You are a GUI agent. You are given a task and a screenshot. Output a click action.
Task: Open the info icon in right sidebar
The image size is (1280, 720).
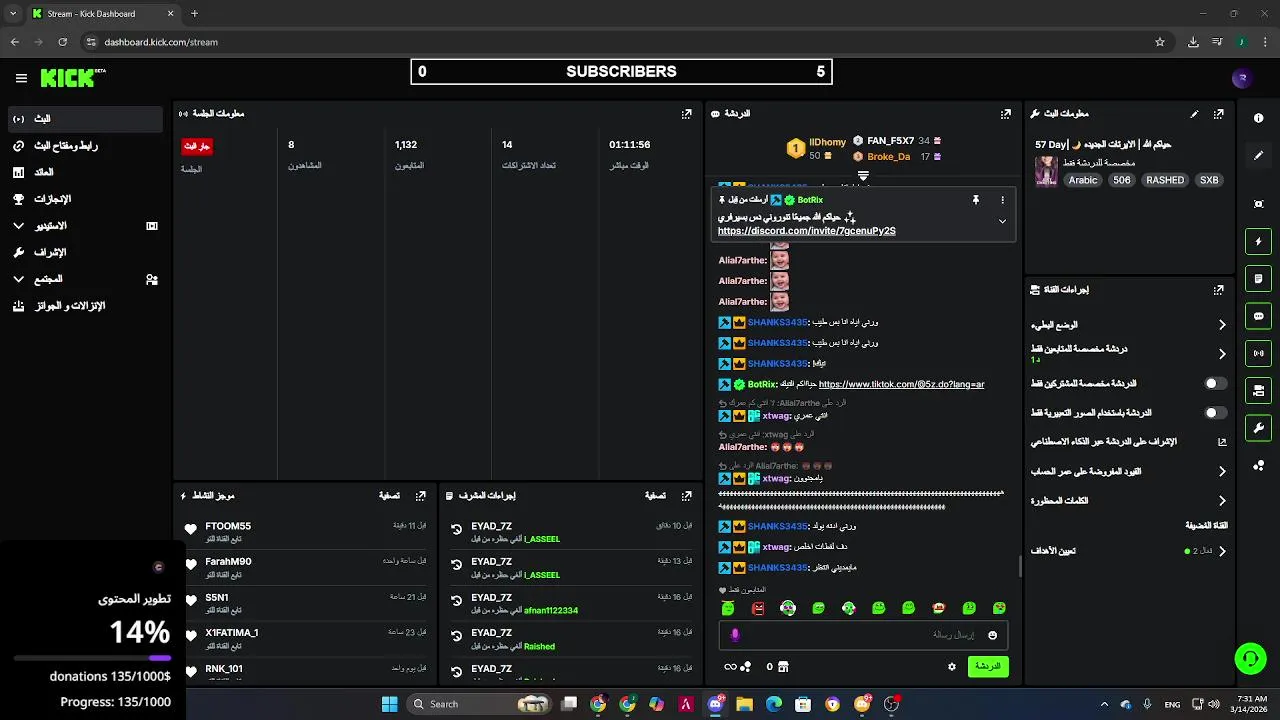[1258, 118]
